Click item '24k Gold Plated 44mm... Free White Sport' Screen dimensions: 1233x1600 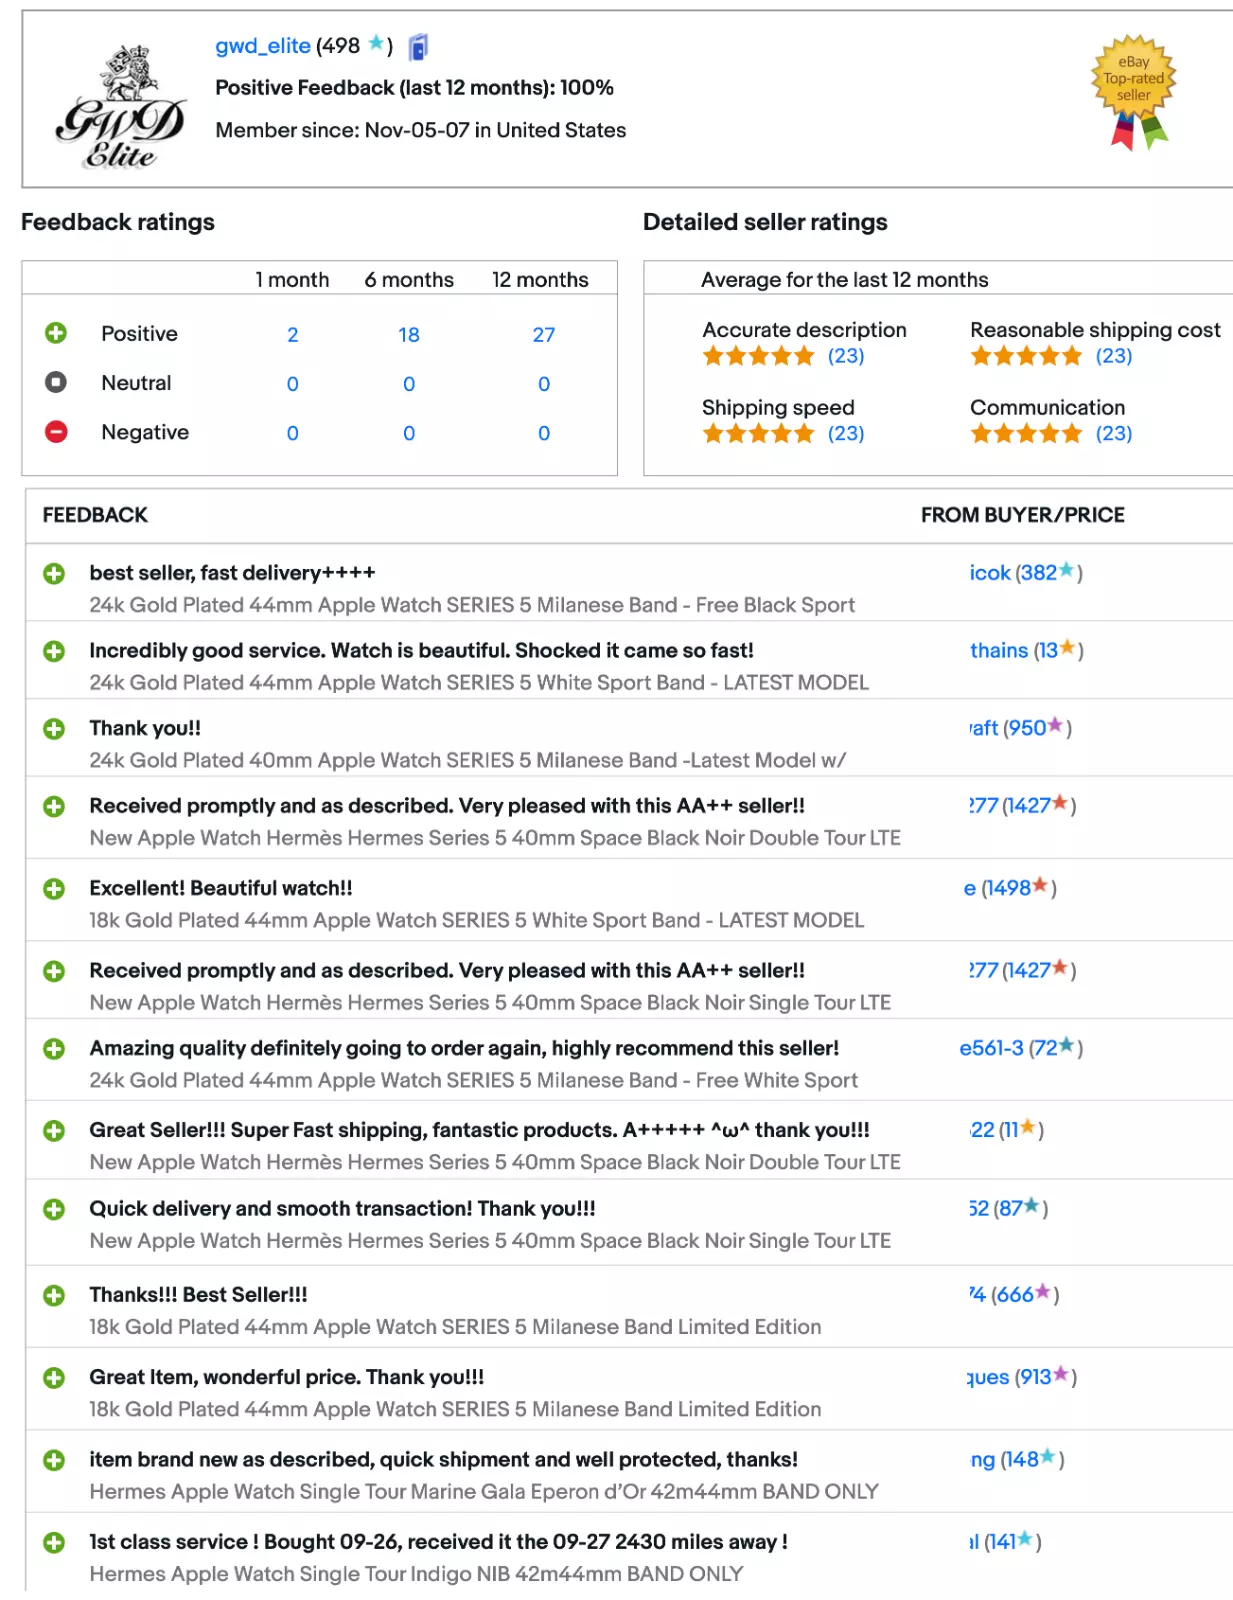coord(473,1080)
